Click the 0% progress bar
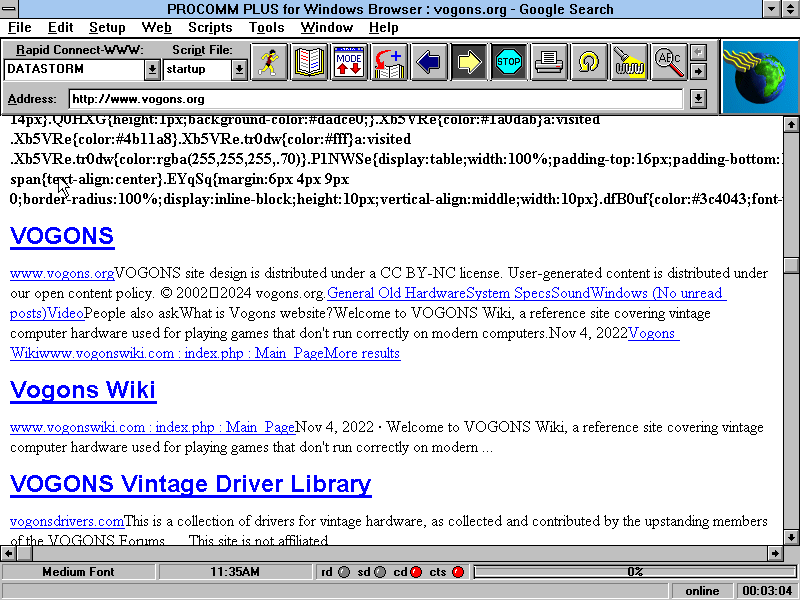The width and height of the screenshot is (800, 600). pyautogui.click(x=635, y=572)
